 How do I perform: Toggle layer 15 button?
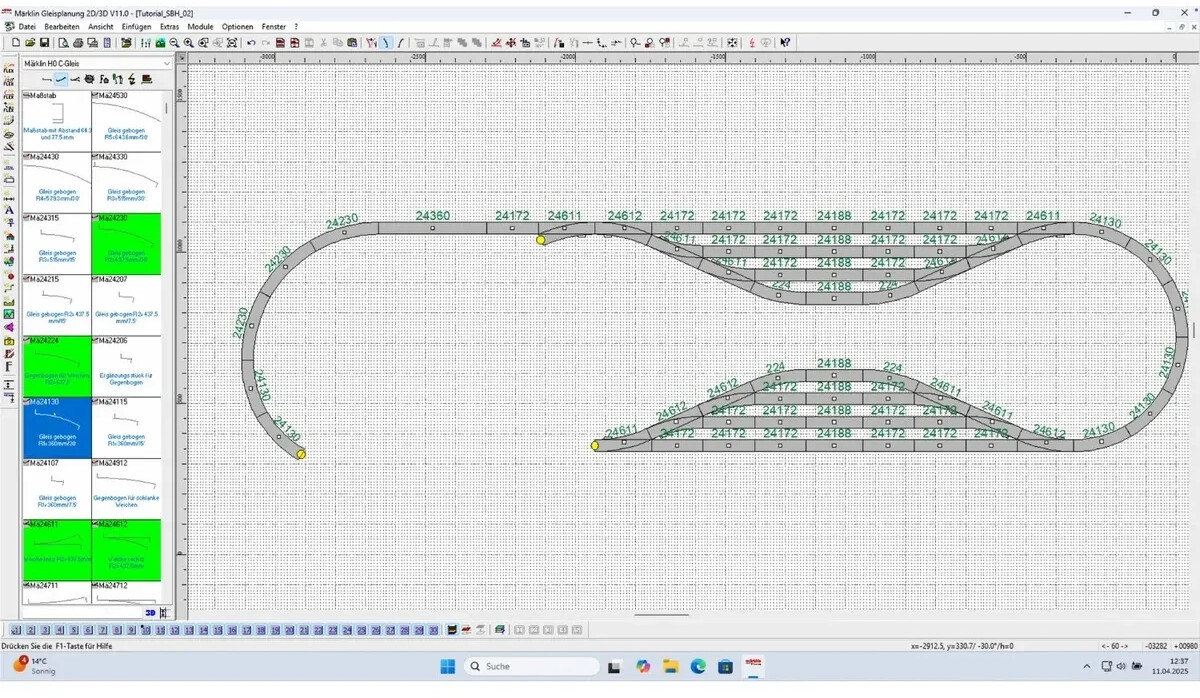click(x=218, y=630)
